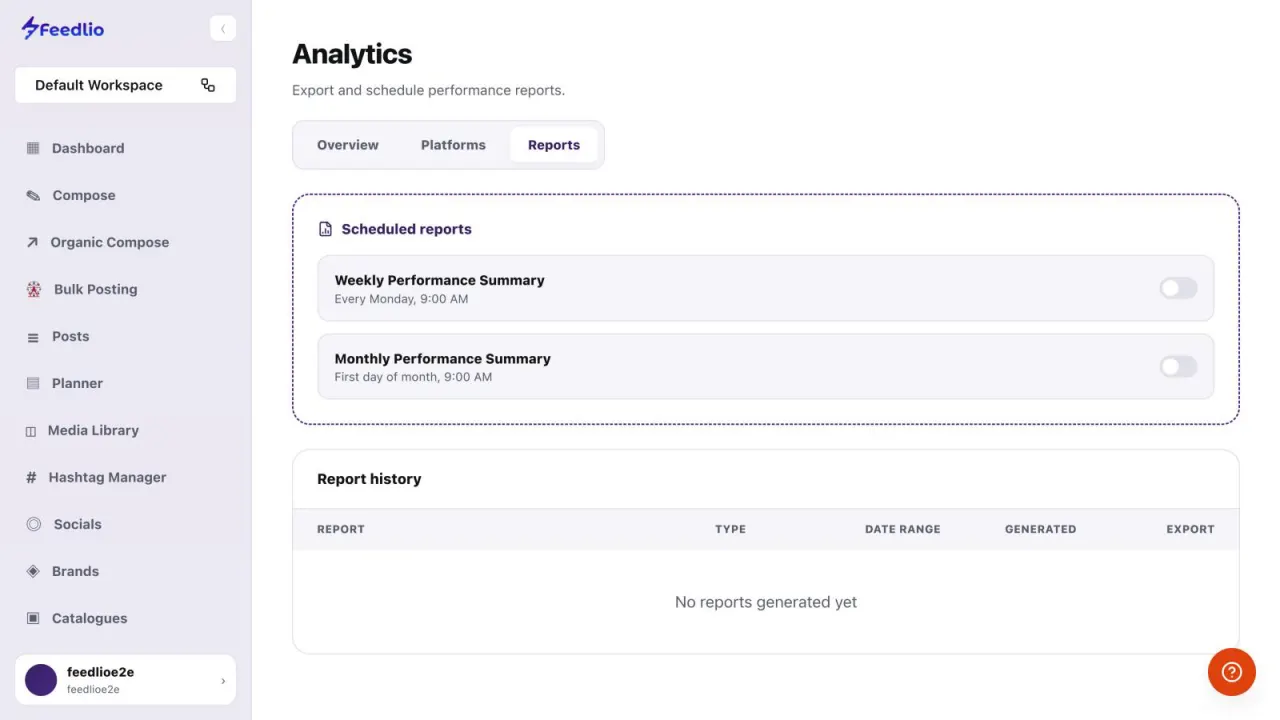Click the GENERATED column header

point(1040,529)
